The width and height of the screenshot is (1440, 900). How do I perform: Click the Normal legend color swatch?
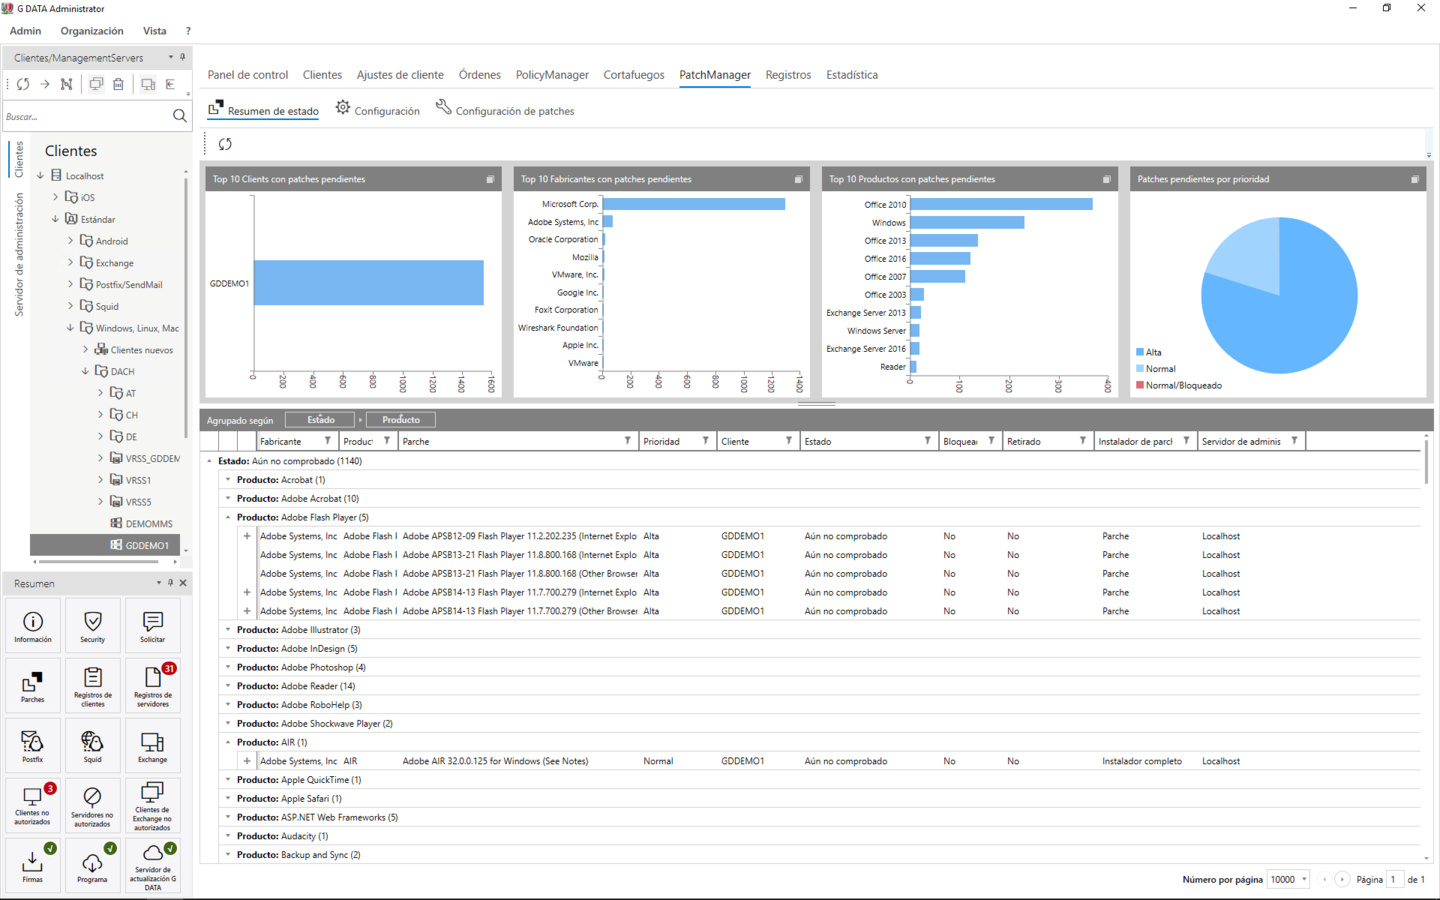point(1140,369)
